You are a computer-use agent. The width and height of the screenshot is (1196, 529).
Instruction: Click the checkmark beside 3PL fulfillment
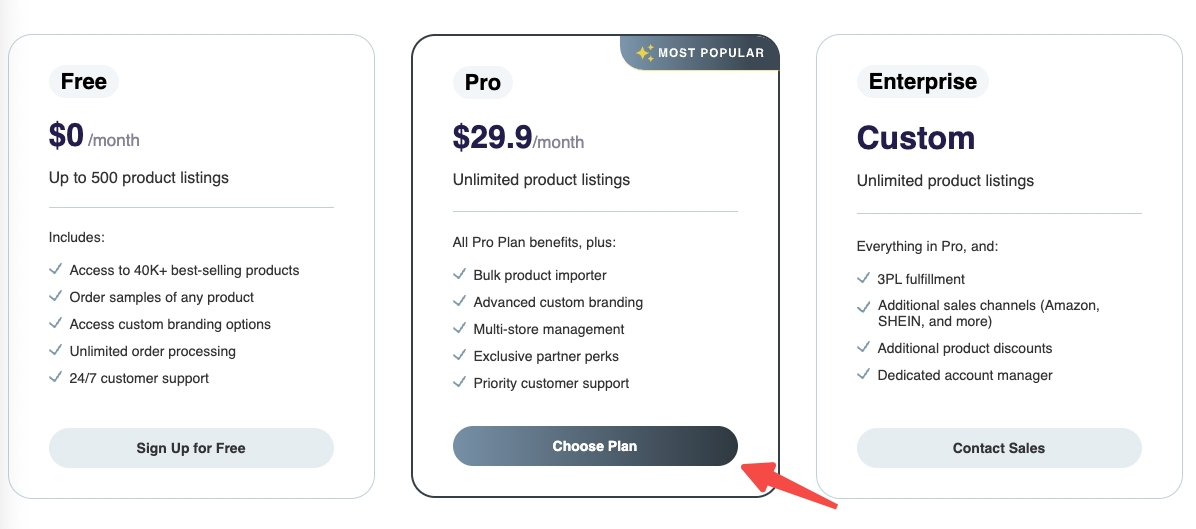tap(863, 278)
